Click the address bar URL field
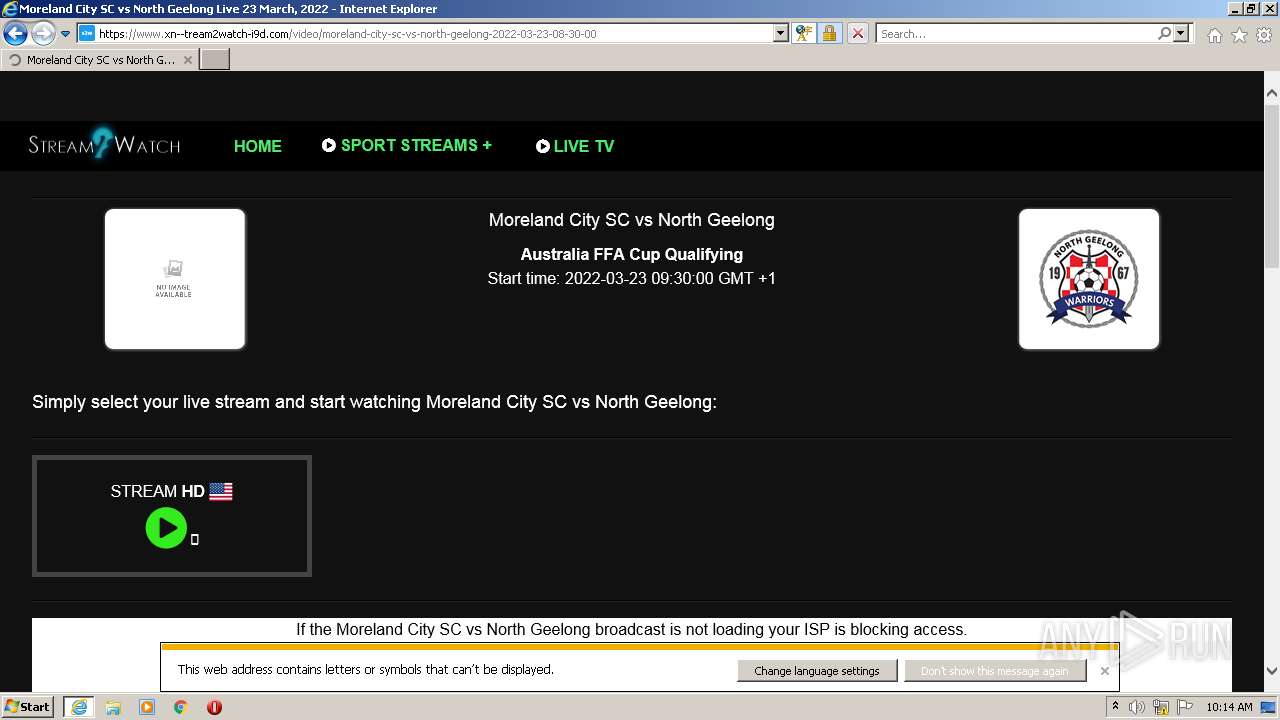This screenshot has height=720, width=1280. coord(435,34)
